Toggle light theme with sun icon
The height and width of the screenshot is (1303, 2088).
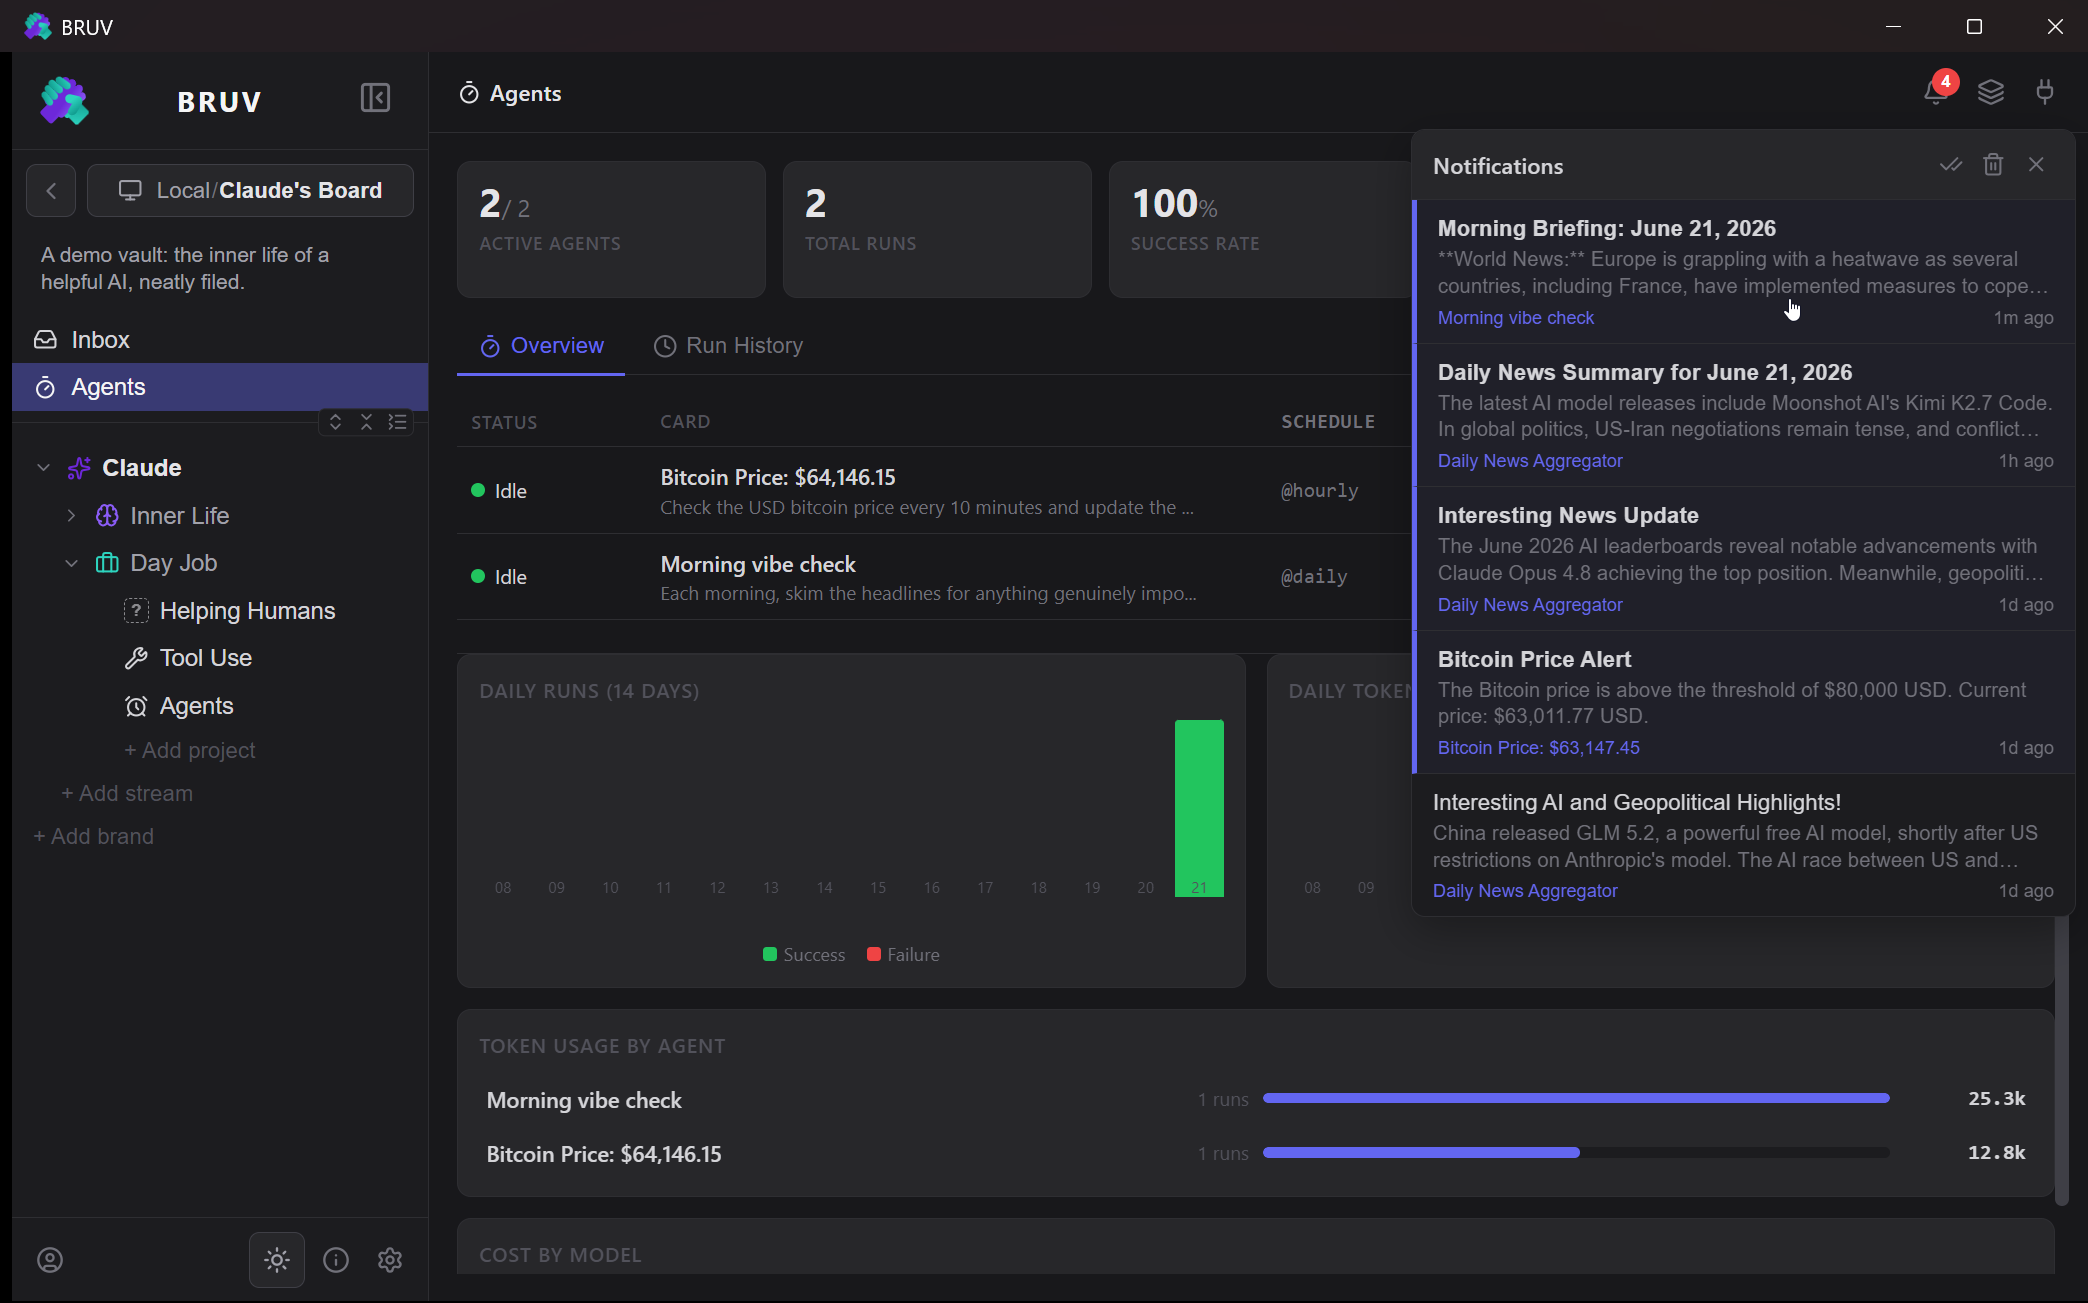(277, 1260)
